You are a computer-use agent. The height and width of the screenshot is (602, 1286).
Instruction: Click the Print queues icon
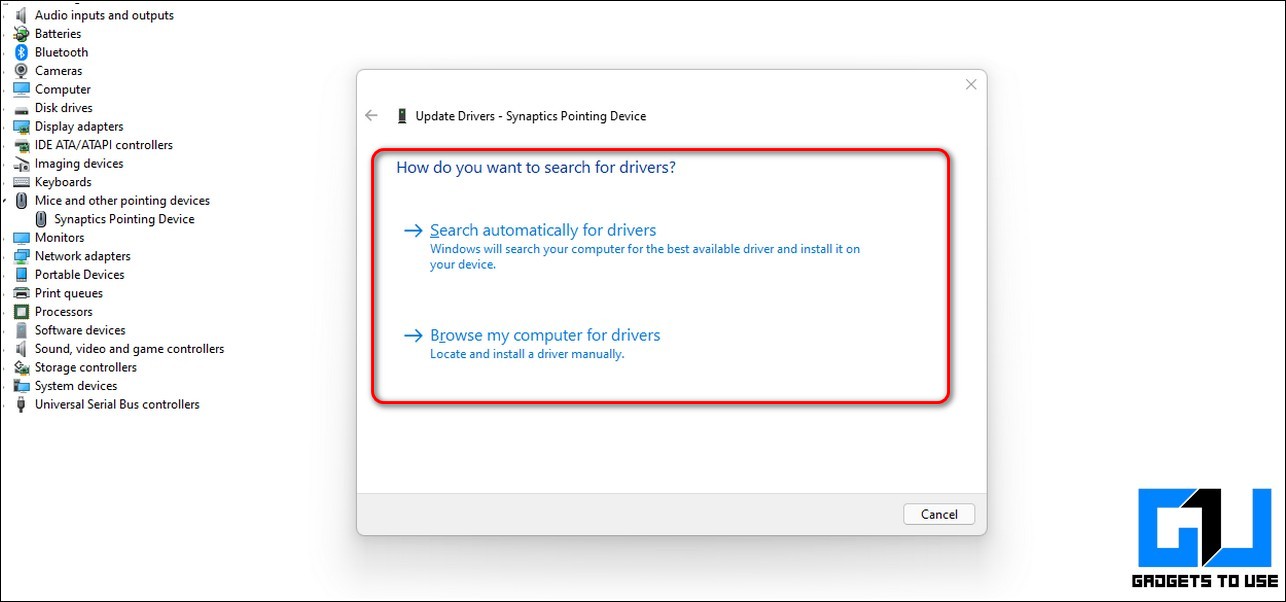[21, 293]
